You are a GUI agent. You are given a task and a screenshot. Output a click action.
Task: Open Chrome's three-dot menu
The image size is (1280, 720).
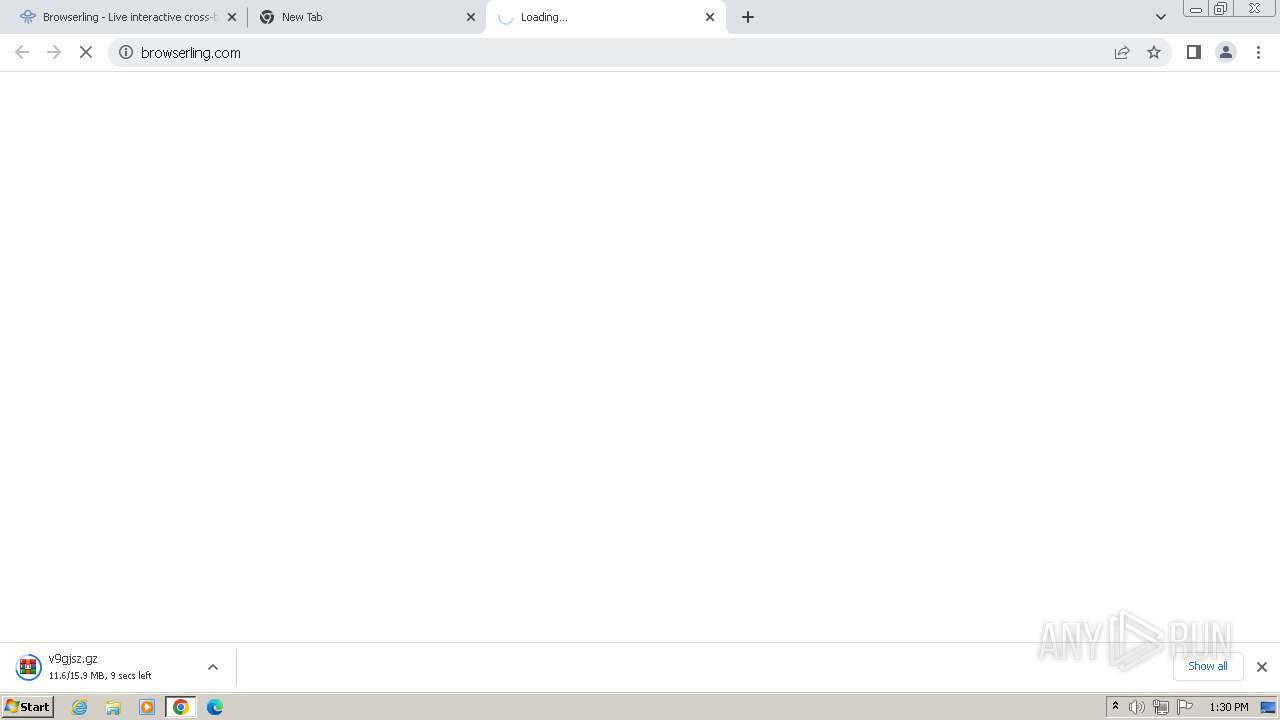[x=1259, y=52]
